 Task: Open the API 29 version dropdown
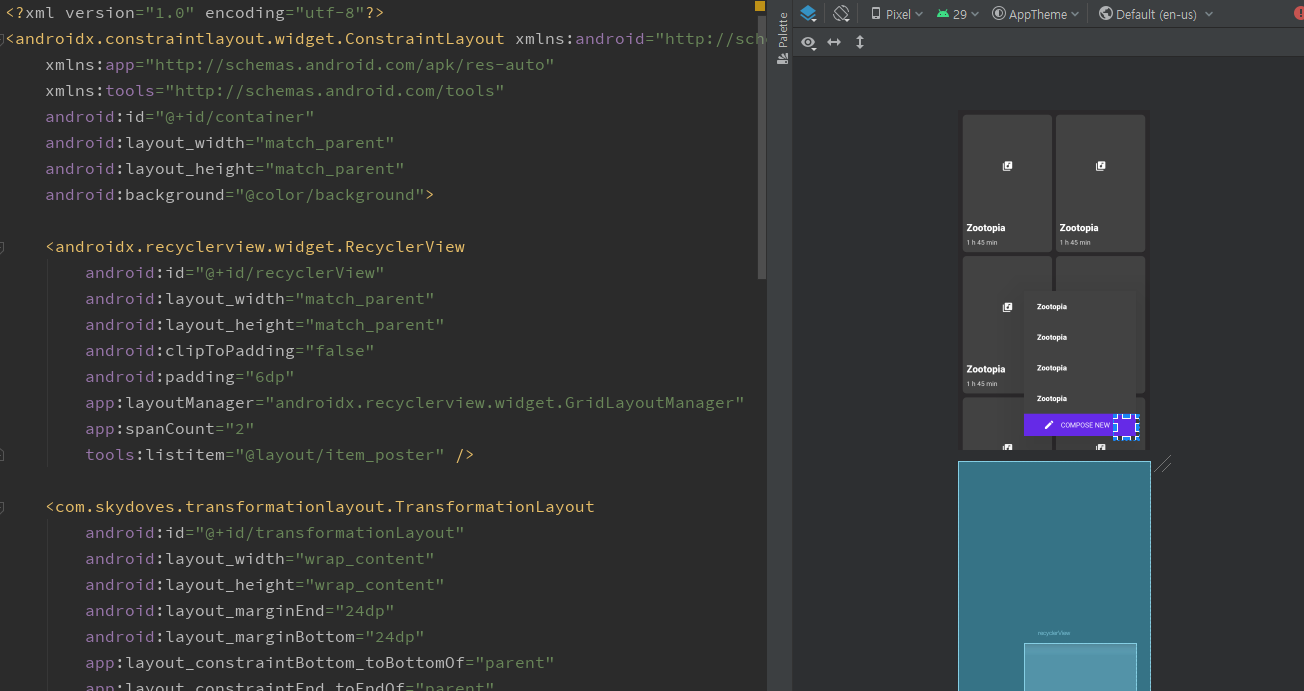point(959,14)
